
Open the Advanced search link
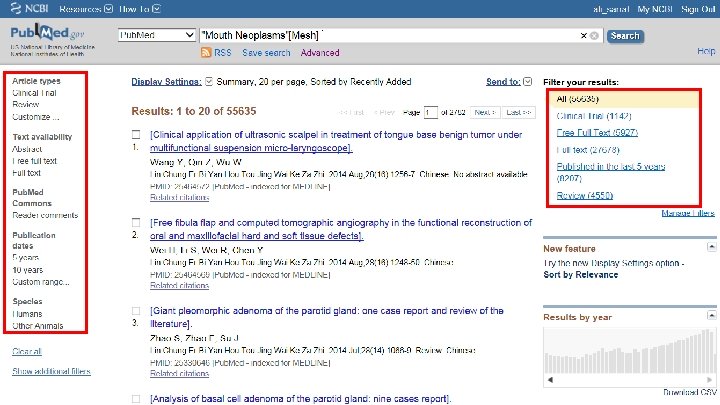click(x=320, y=53)
